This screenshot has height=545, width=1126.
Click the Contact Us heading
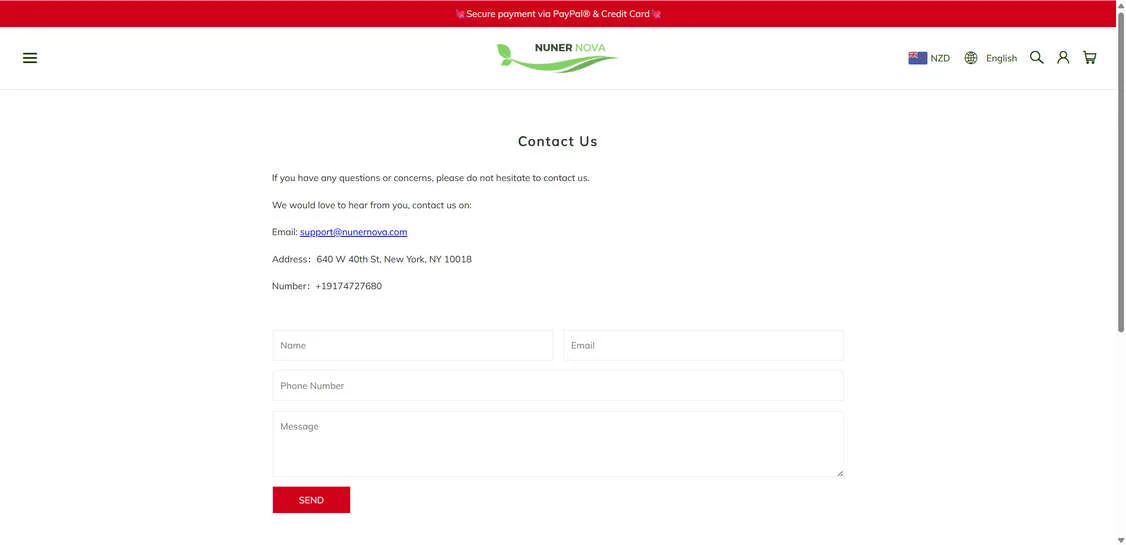557,141
